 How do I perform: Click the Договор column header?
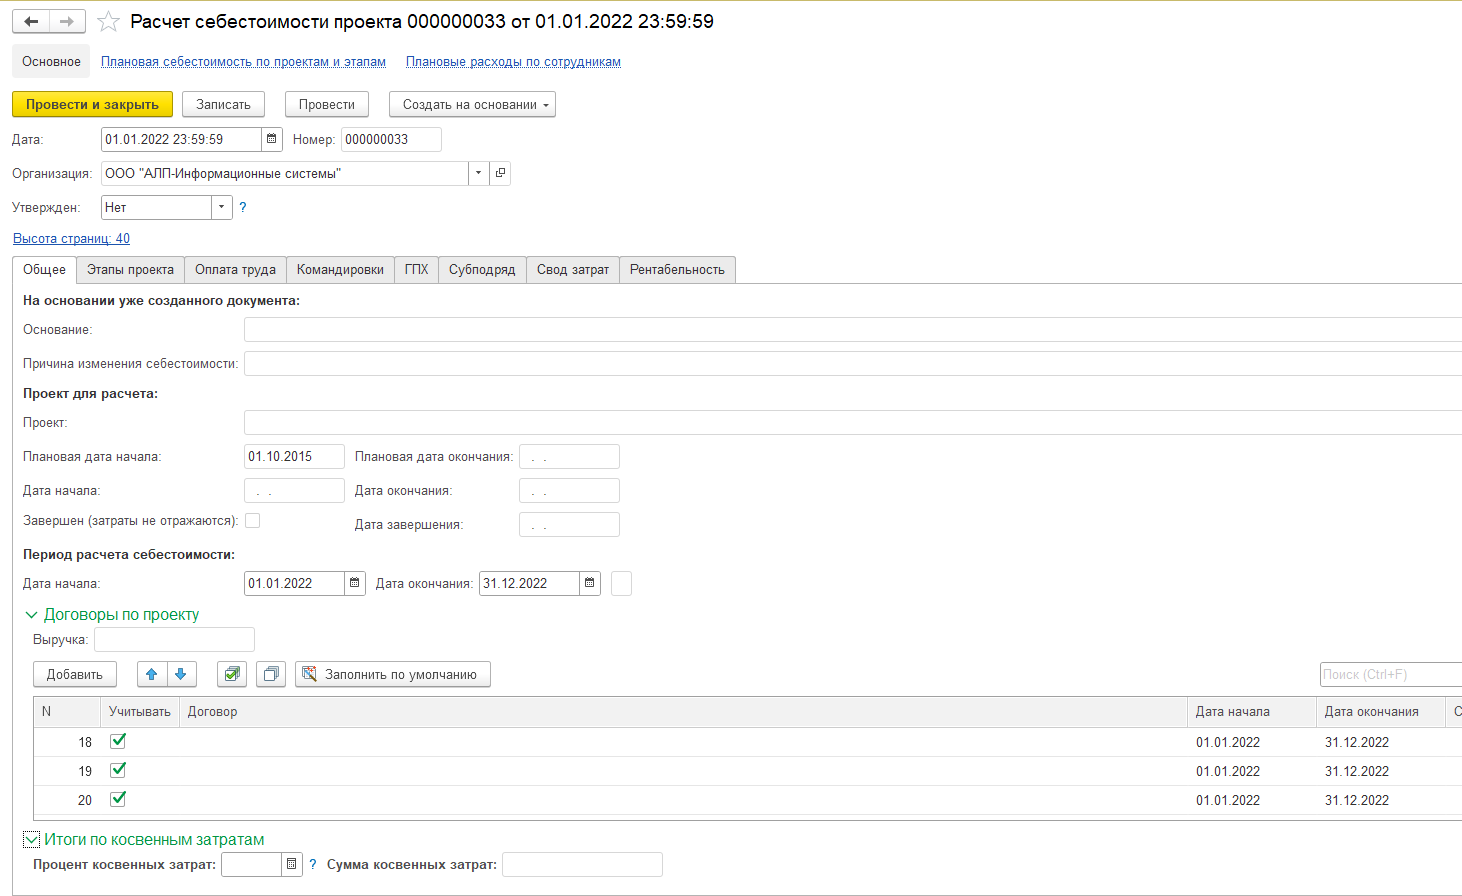click(683, 712)
